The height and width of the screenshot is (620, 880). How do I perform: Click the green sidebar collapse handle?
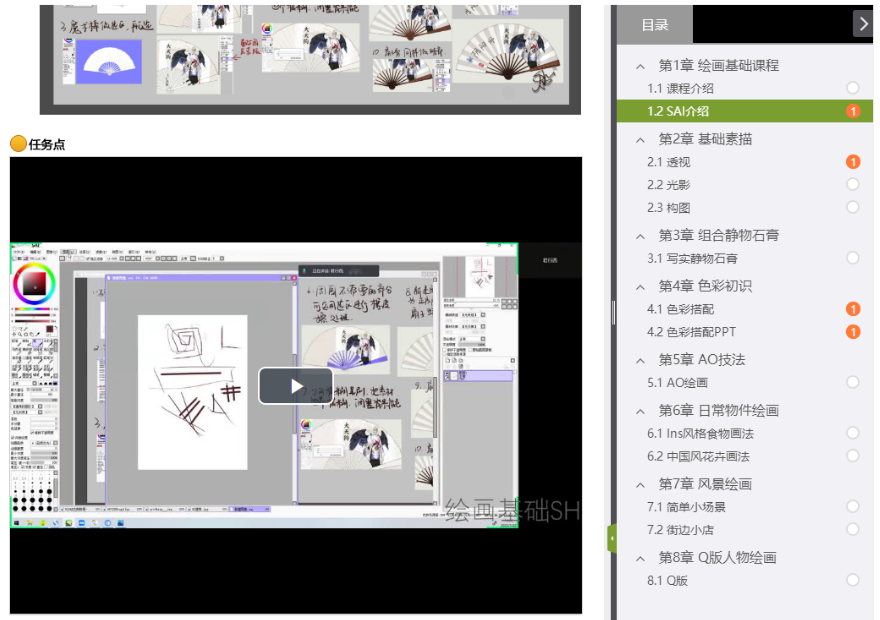pos(612,538)
